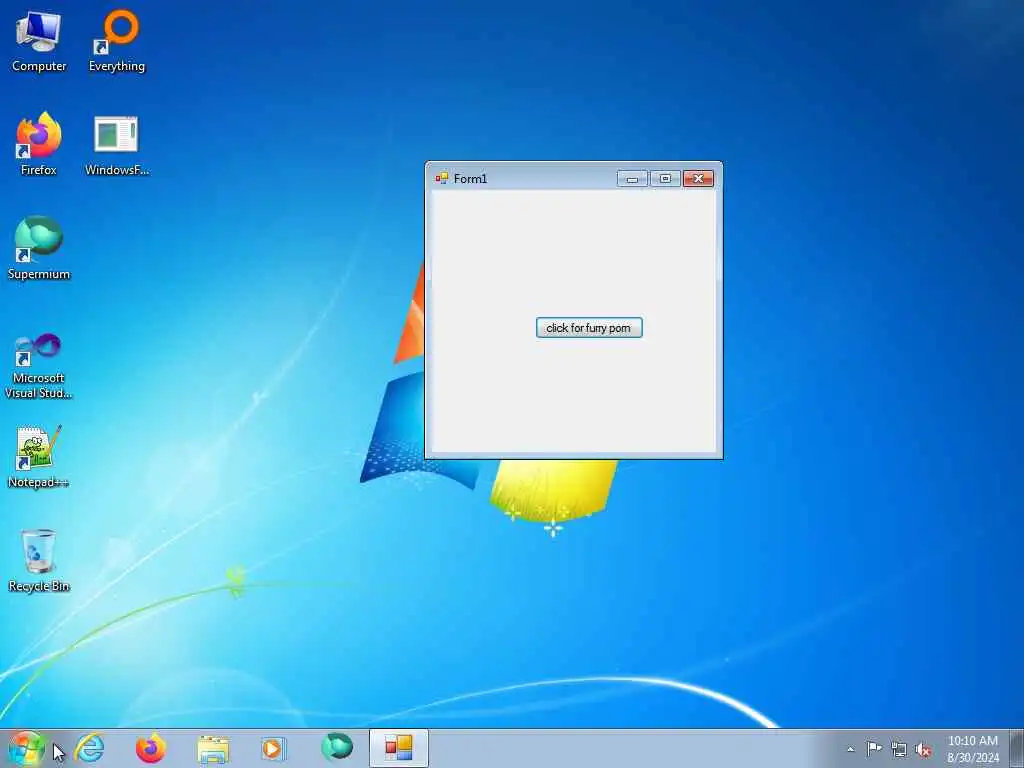Screen dimensions: 1024x768
Task: Minimize the Form1 window
Action: (x=632, y=178)
